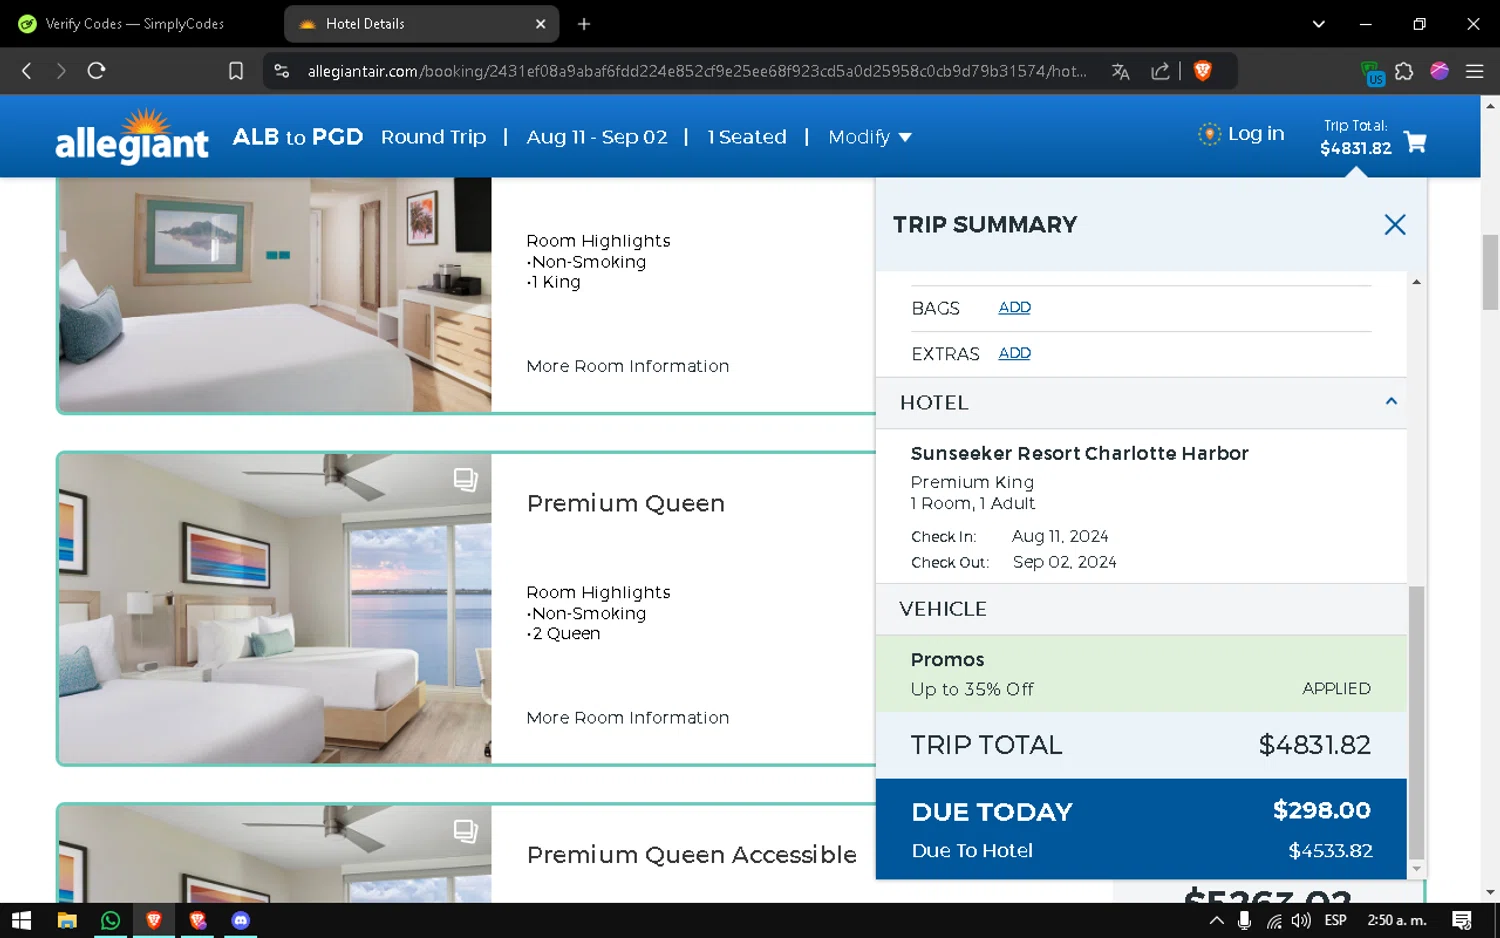Click the Premium Queen Accessible title
Image resolution: width=1500 pixels, height=938 pixels.
[692, 855]
